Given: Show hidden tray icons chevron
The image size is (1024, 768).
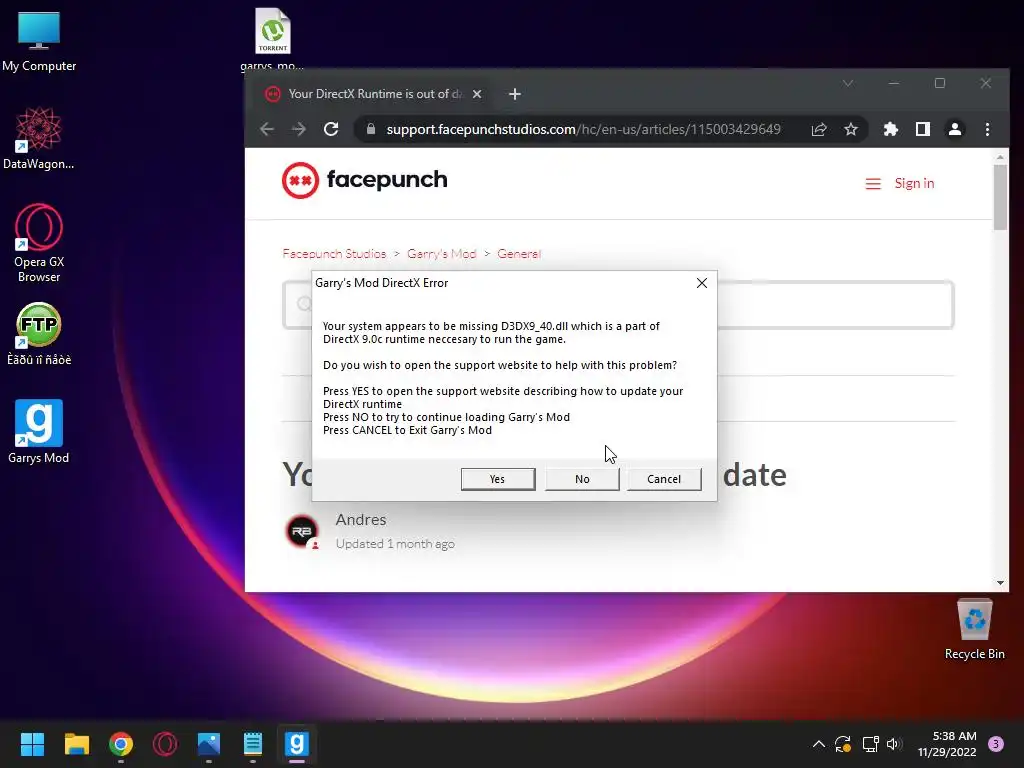Looking at the screenshot, I should tap(818, 744).
